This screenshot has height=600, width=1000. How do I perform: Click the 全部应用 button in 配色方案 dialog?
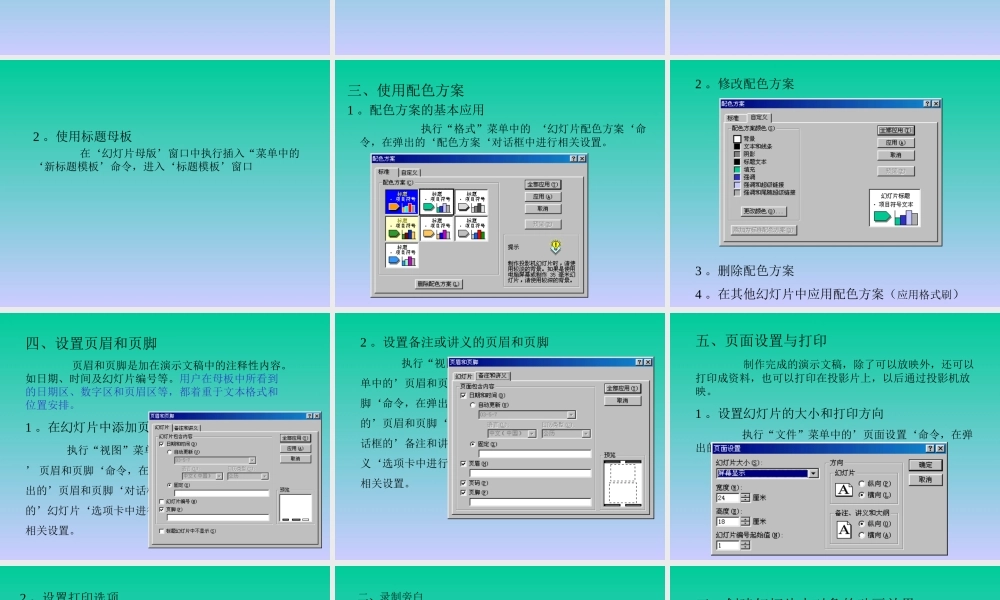coord(541,184)
